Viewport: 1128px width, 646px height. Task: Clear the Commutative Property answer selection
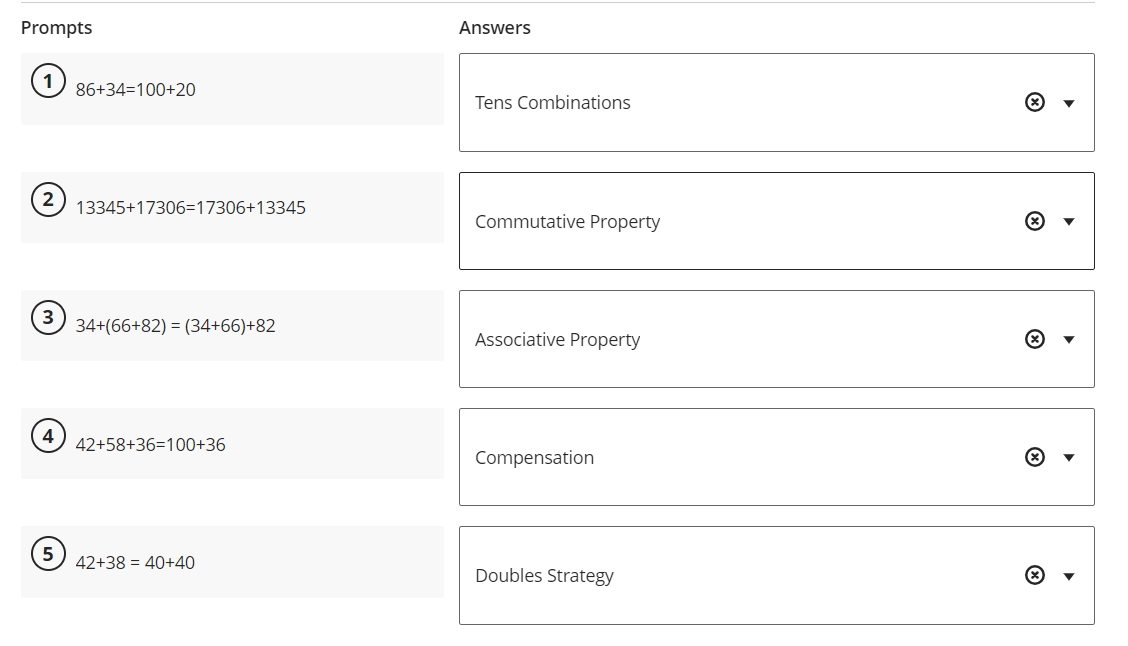(1034, 221)
